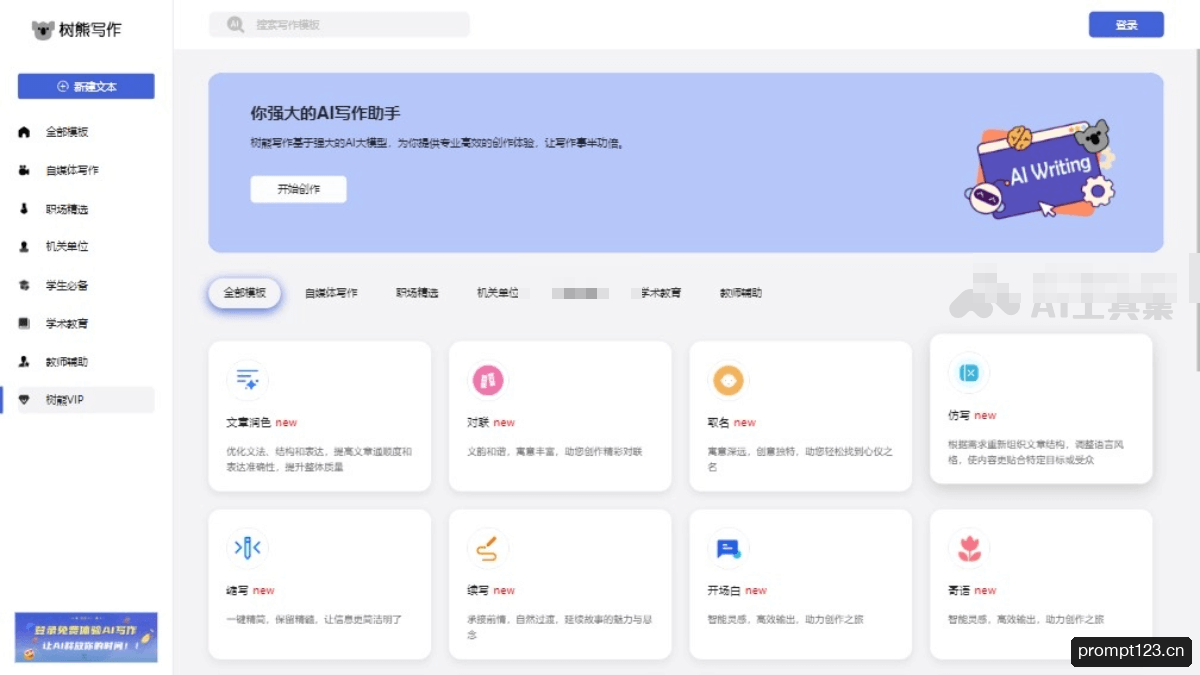Click the orange 续写 card icon
The height and width of the screenshot is (675, 1200).
coord(488,548)
